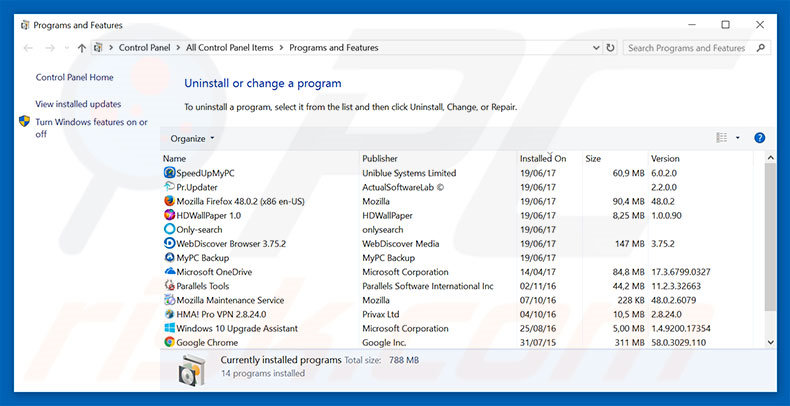Image resolution: width=790 pixels, height=406 pixels.
Task: Click the Parallels Tools icon
Action: (x=169, y=286)
